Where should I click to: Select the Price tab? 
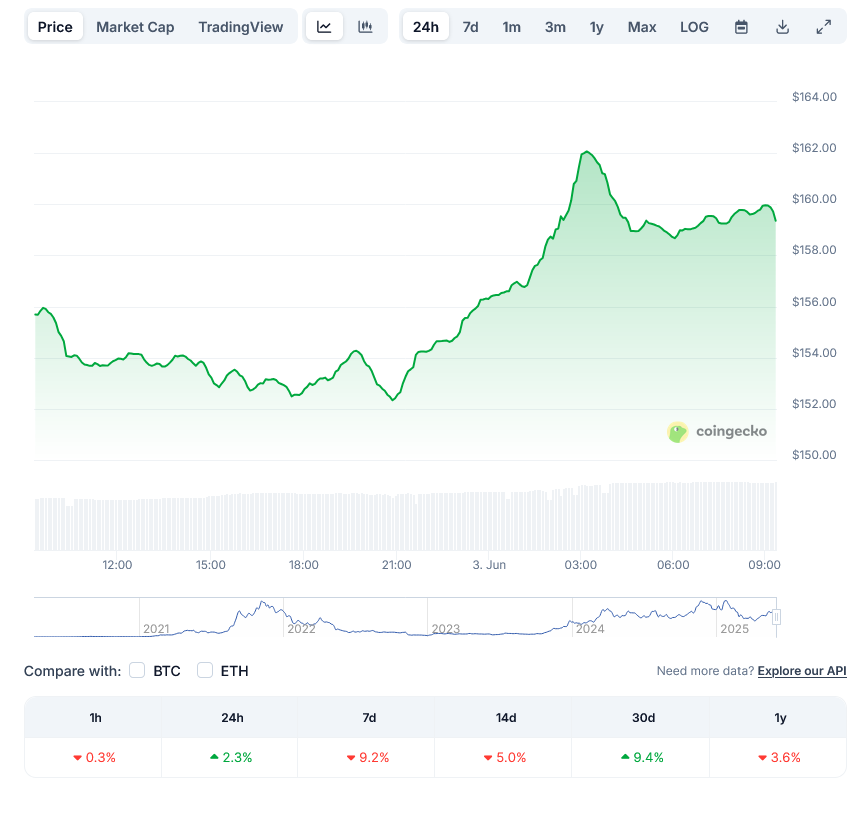click(55, 26)
